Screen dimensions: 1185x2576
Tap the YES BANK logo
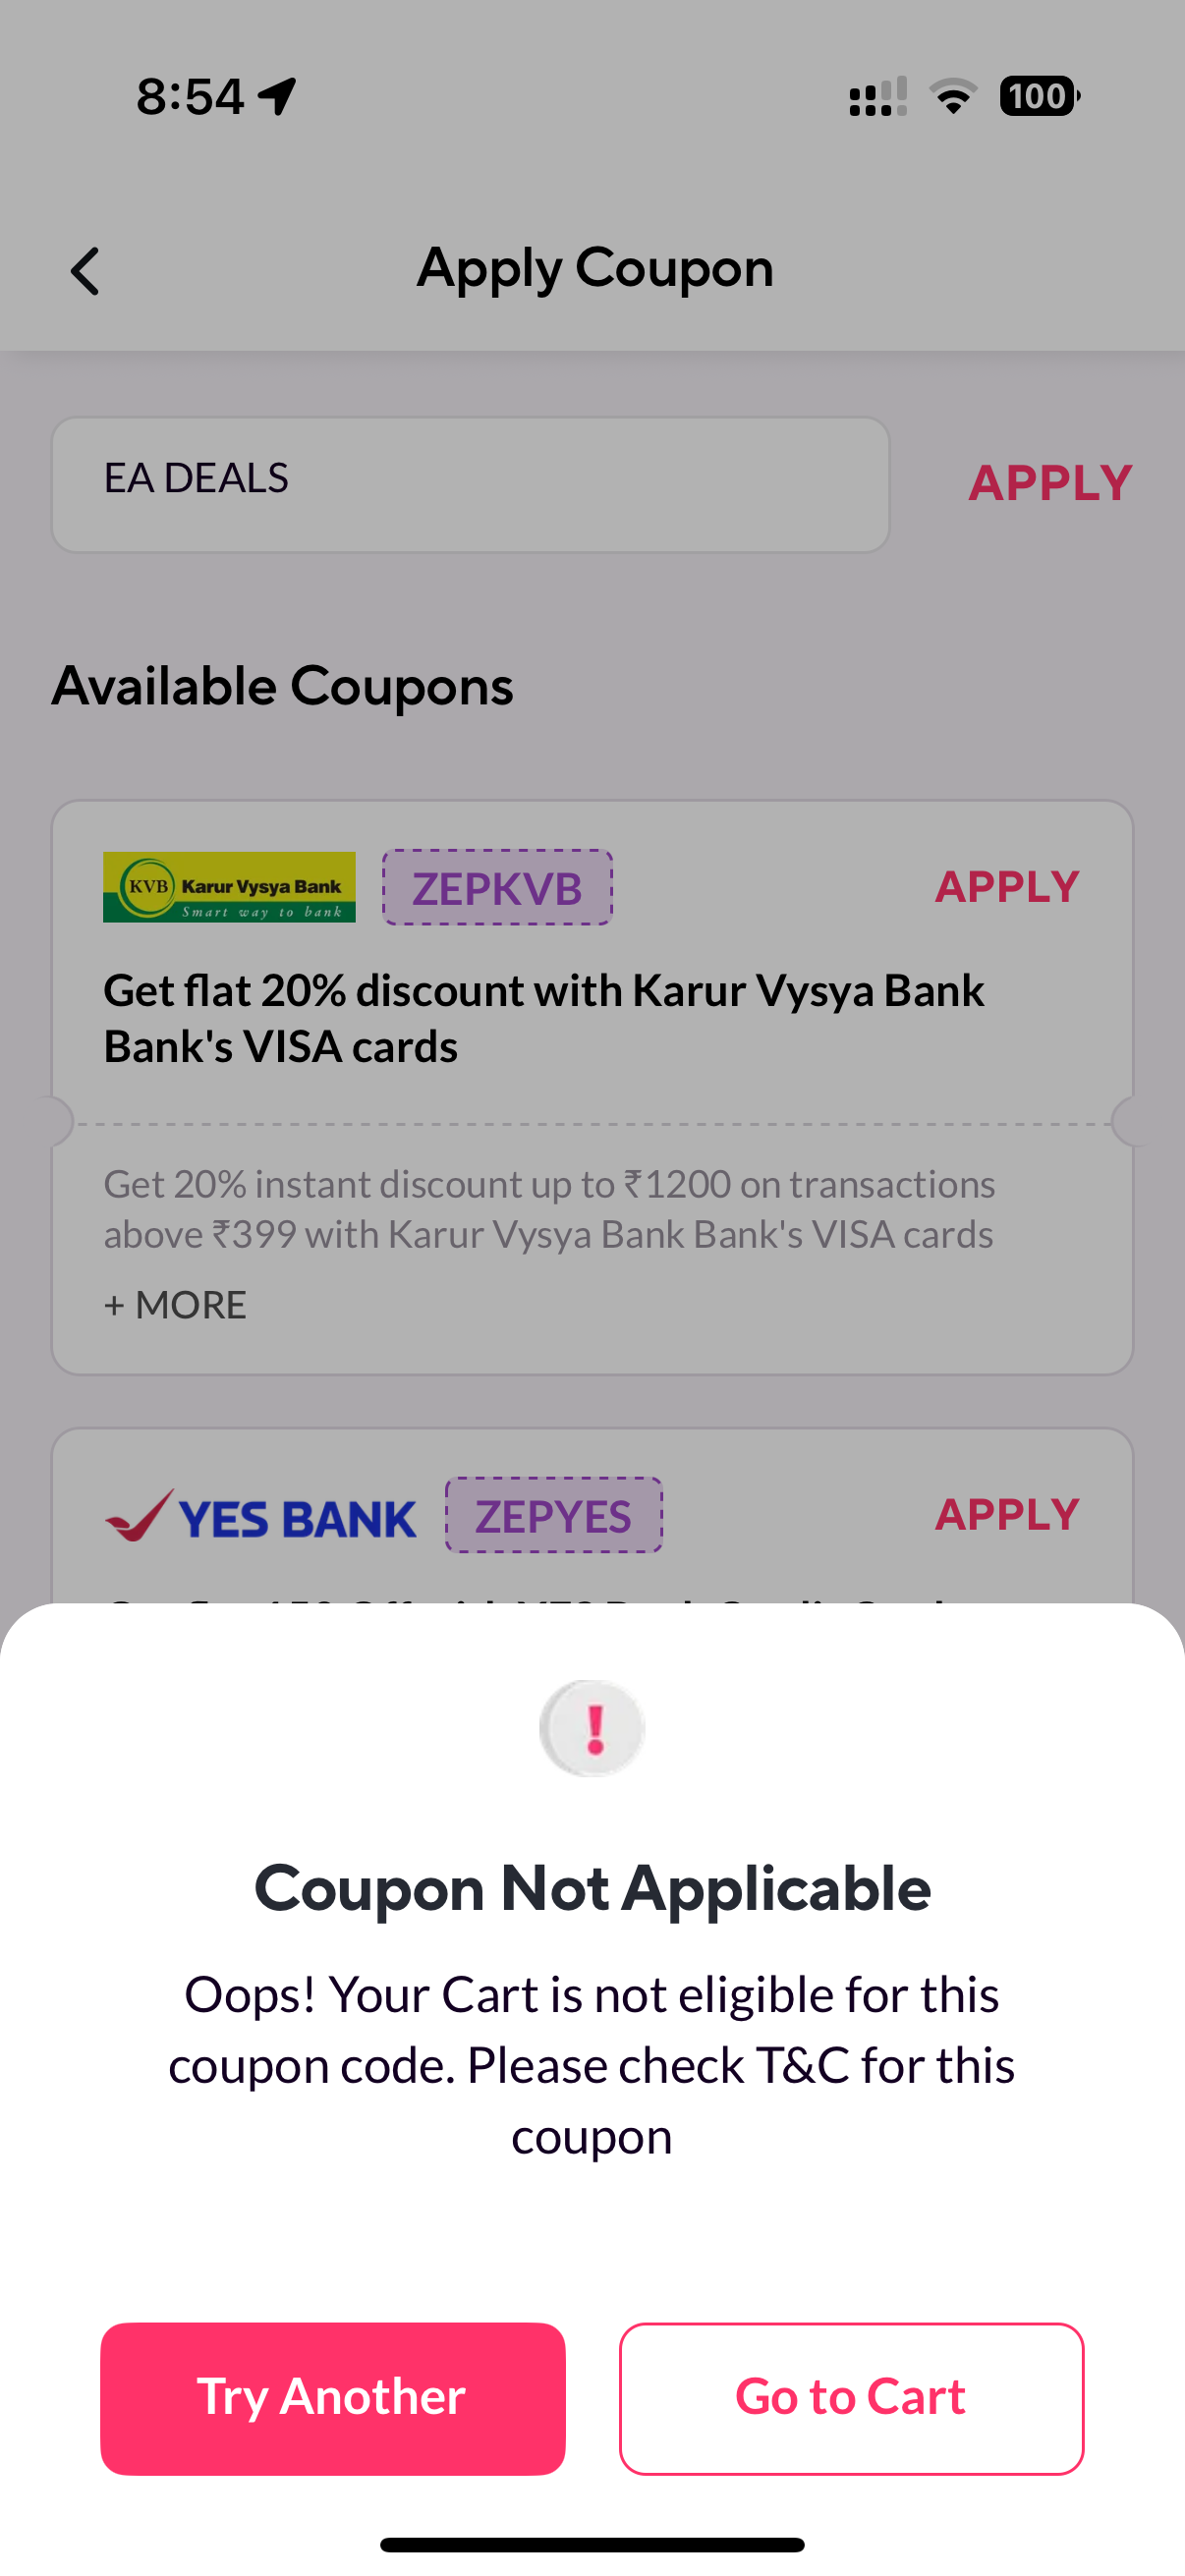tap(261, 1516)
